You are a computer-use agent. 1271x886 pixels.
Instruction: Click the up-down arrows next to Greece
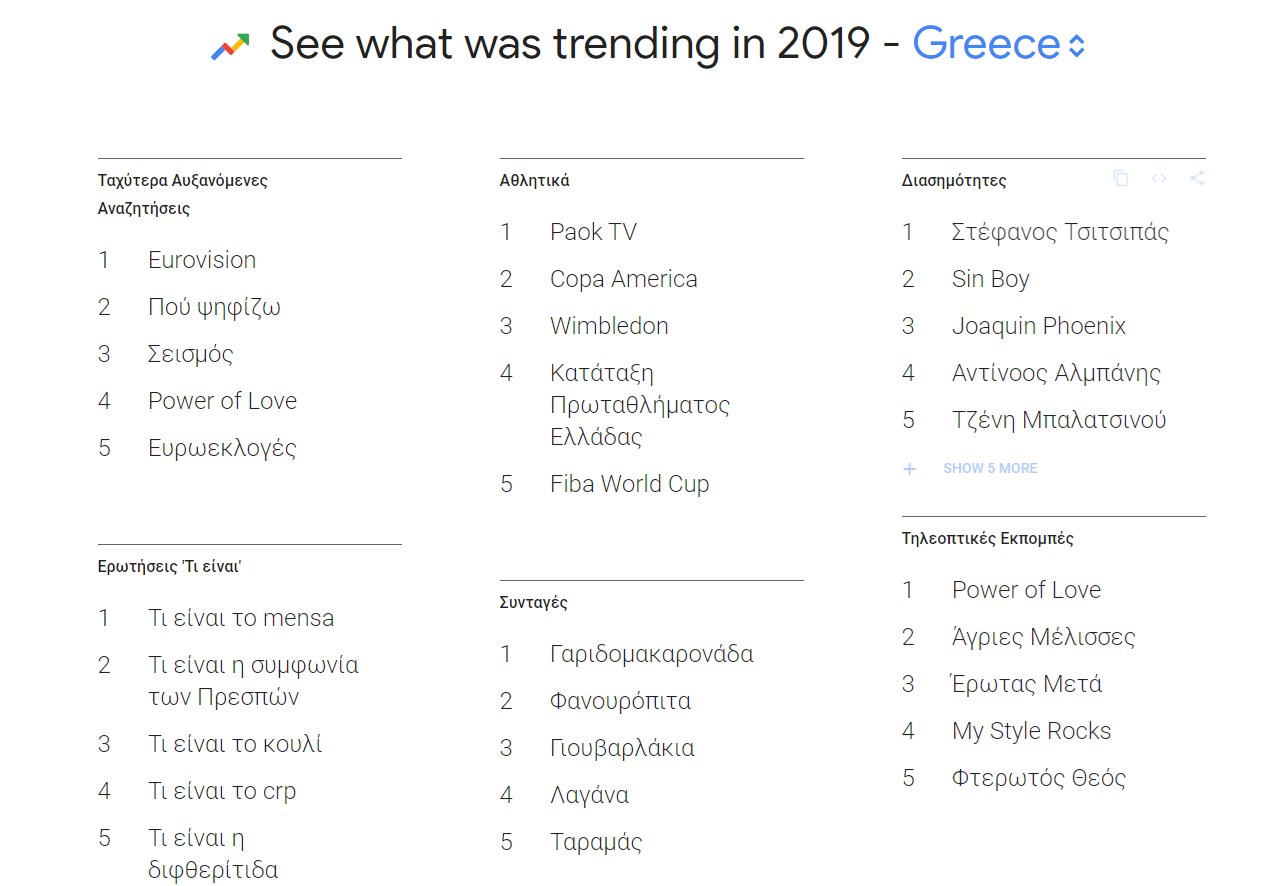(1076, 46)
